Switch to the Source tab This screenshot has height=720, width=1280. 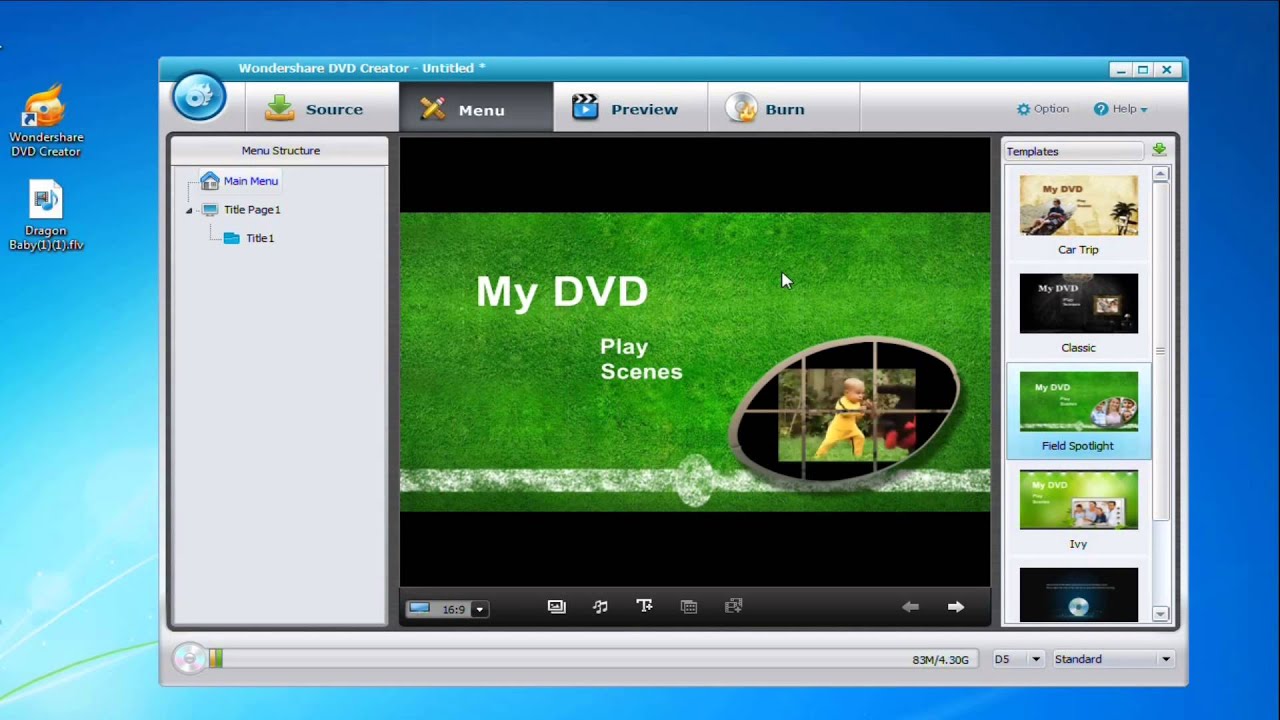click(x=314, y=109)
